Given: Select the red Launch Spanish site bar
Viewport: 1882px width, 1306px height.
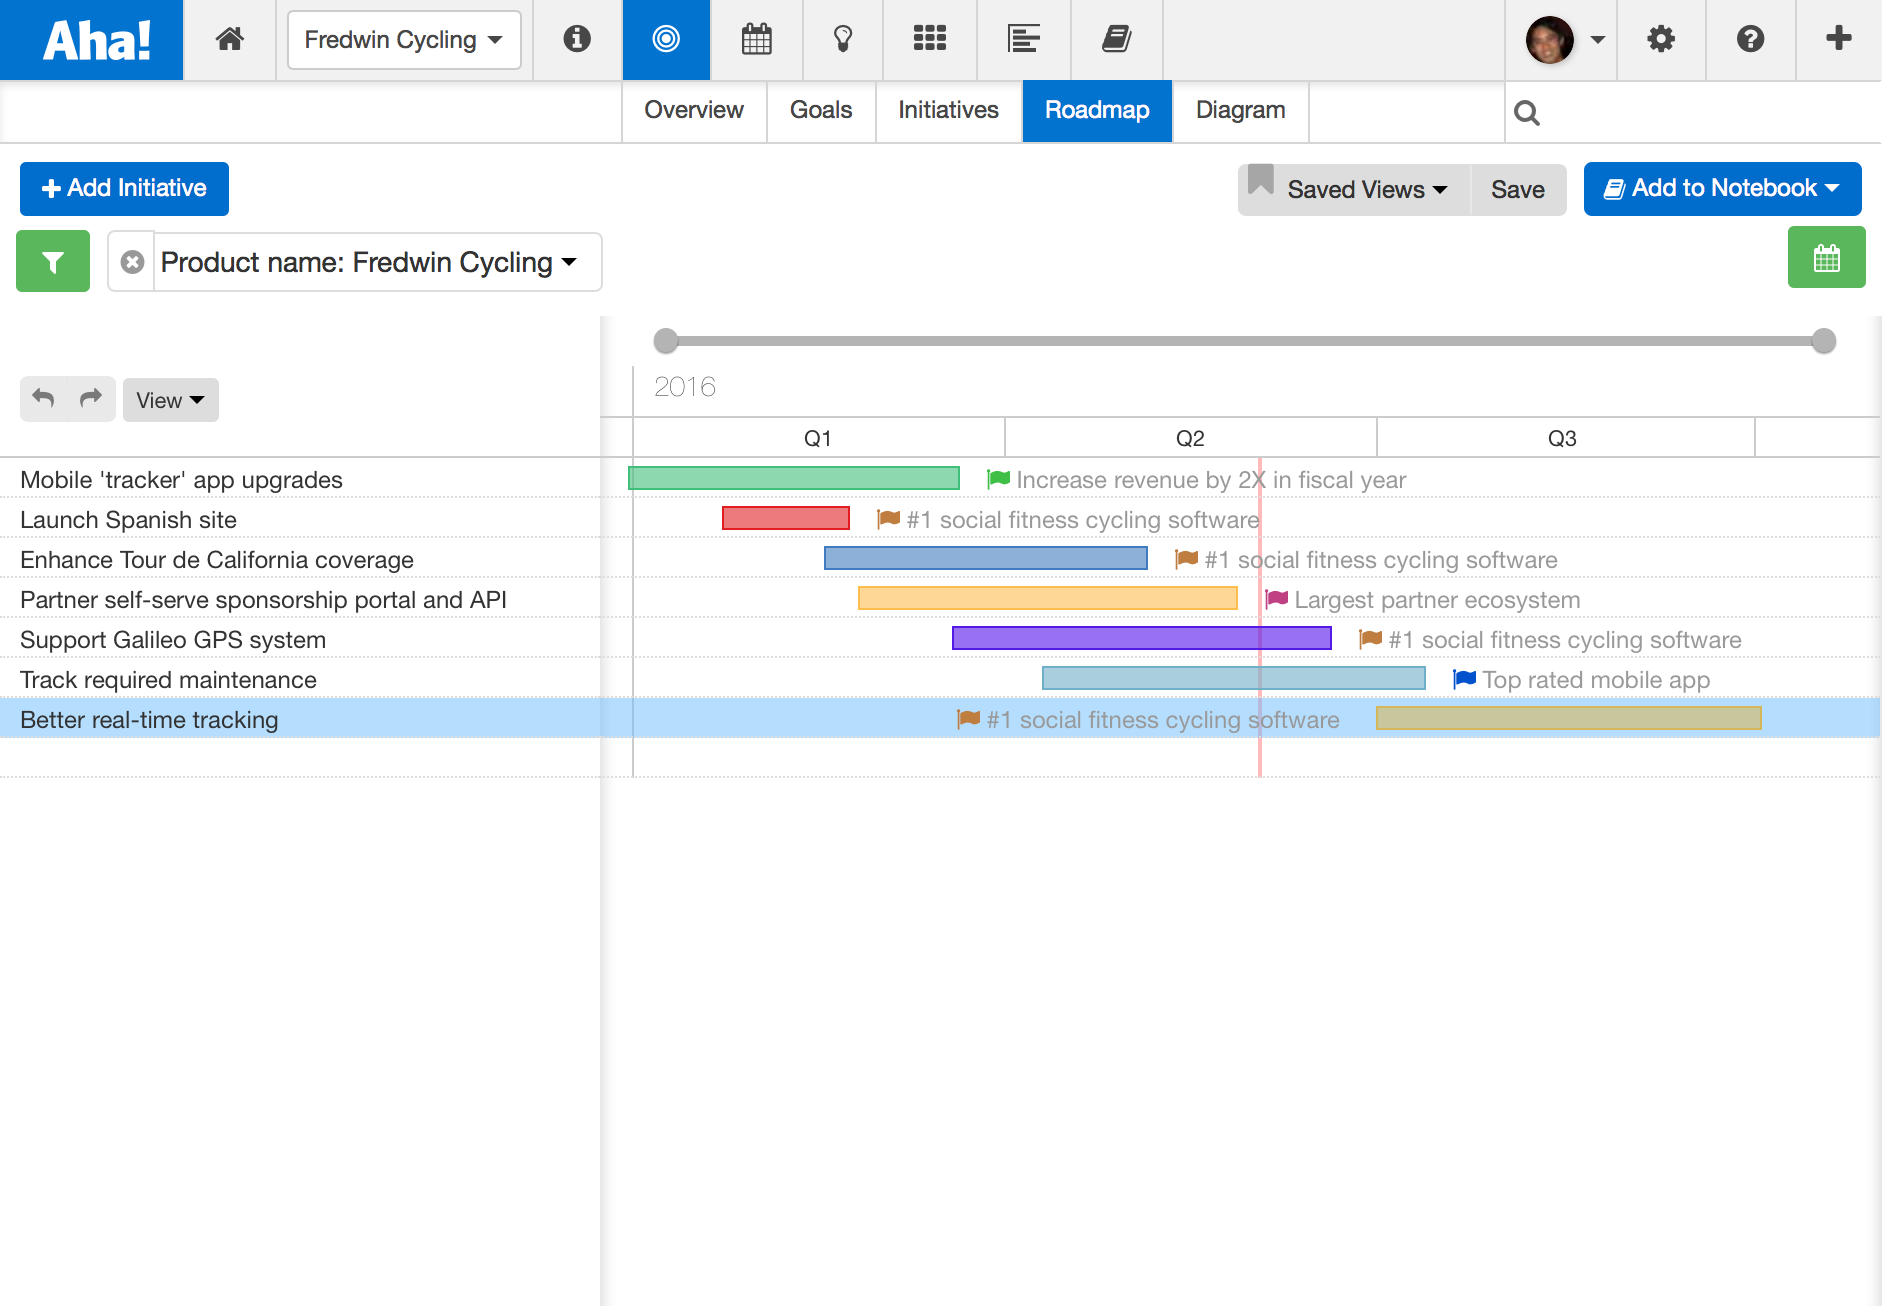Looking at the screenshot, I should (x=786, y=518).
